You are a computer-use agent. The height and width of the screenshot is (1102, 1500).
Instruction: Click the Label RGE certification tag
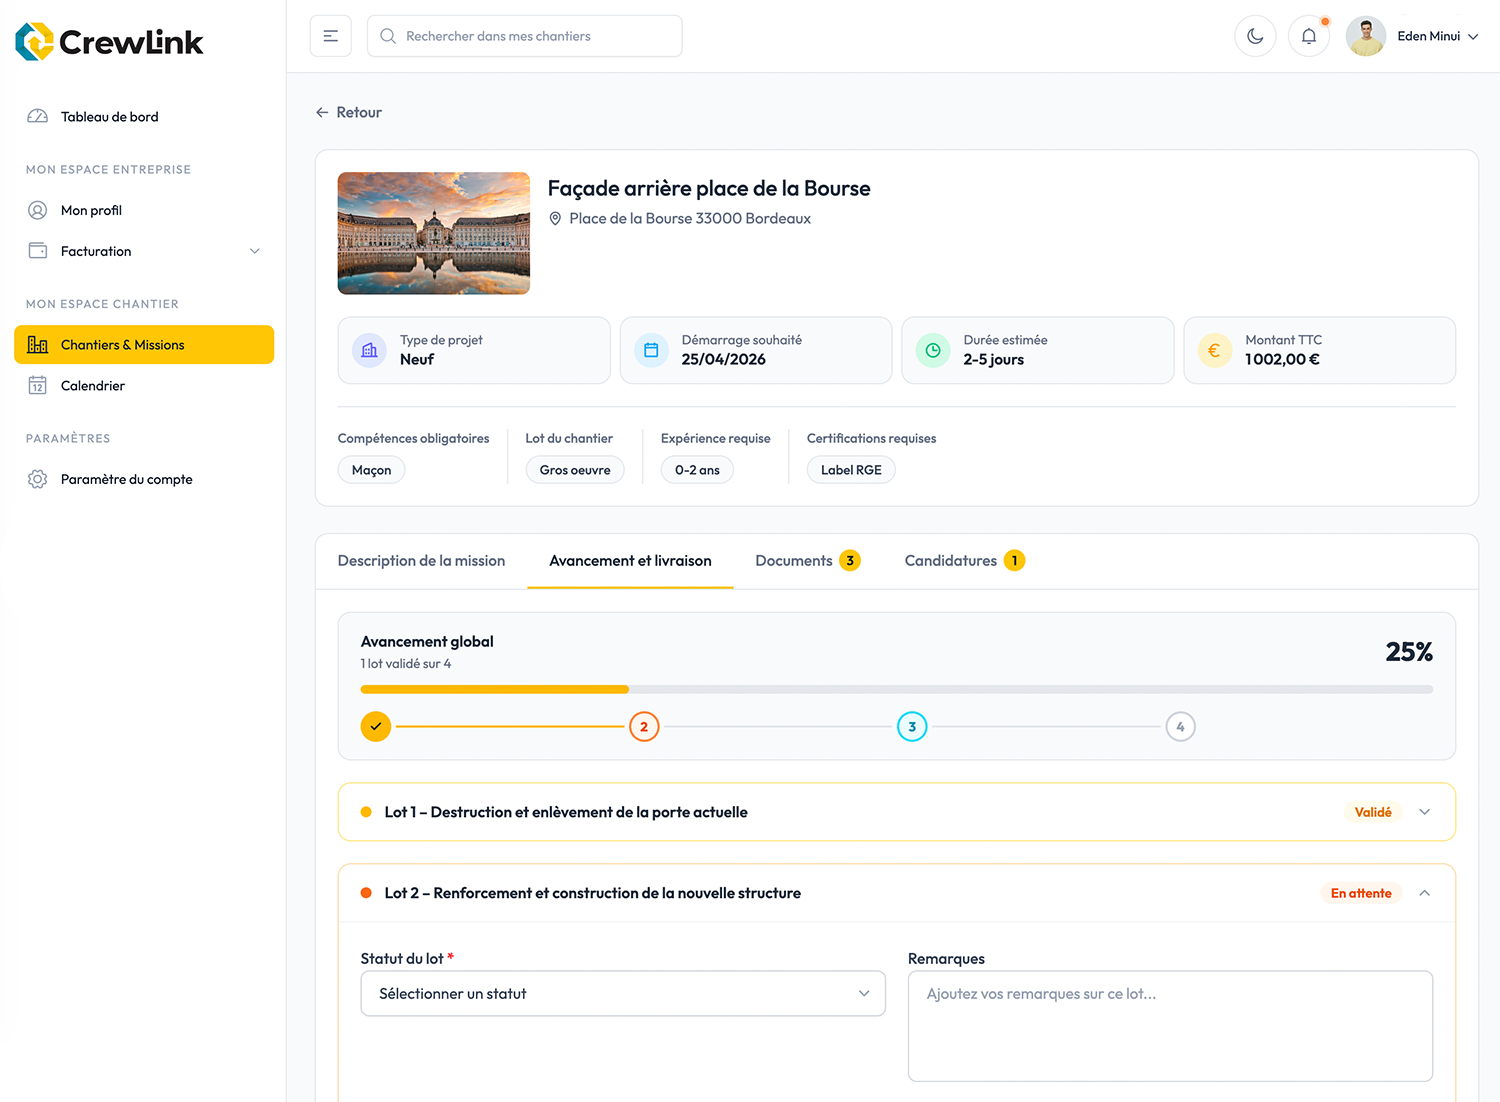(851, 470)
